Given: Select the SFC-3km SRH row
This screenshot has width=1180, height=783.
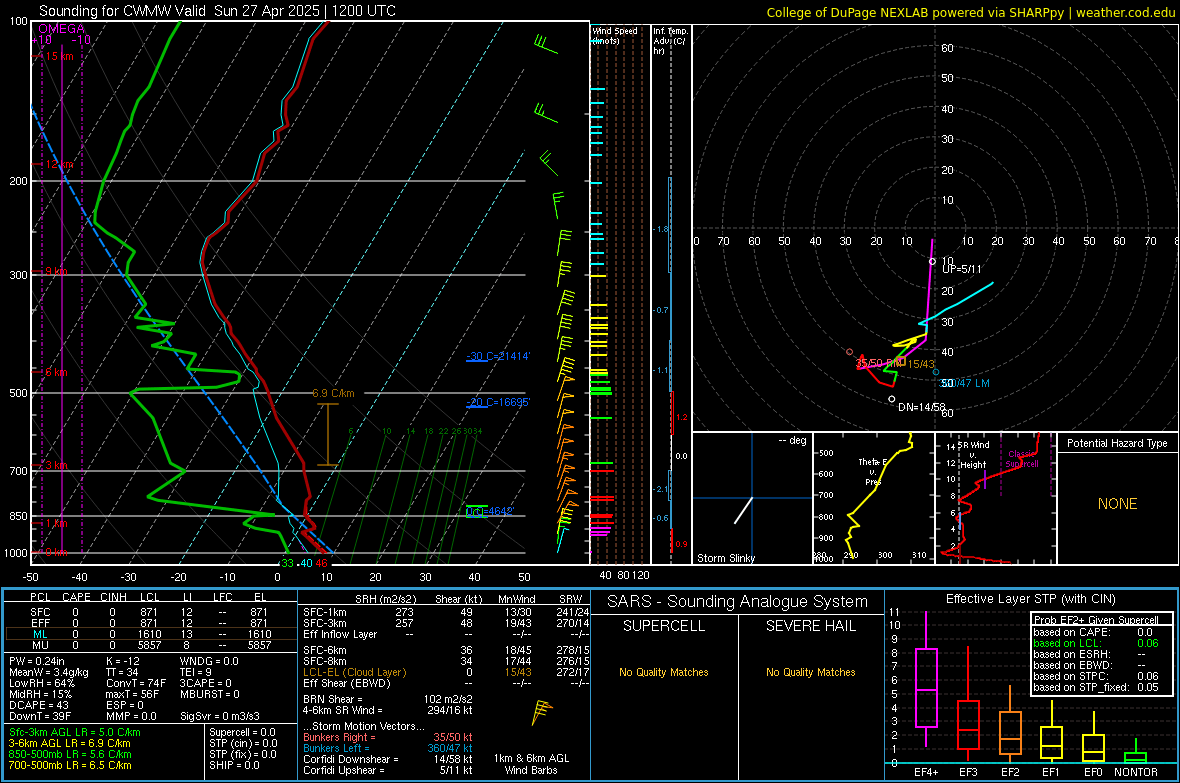Looking at the screenshot, I should pyautogui.click(x=446, y=623).
